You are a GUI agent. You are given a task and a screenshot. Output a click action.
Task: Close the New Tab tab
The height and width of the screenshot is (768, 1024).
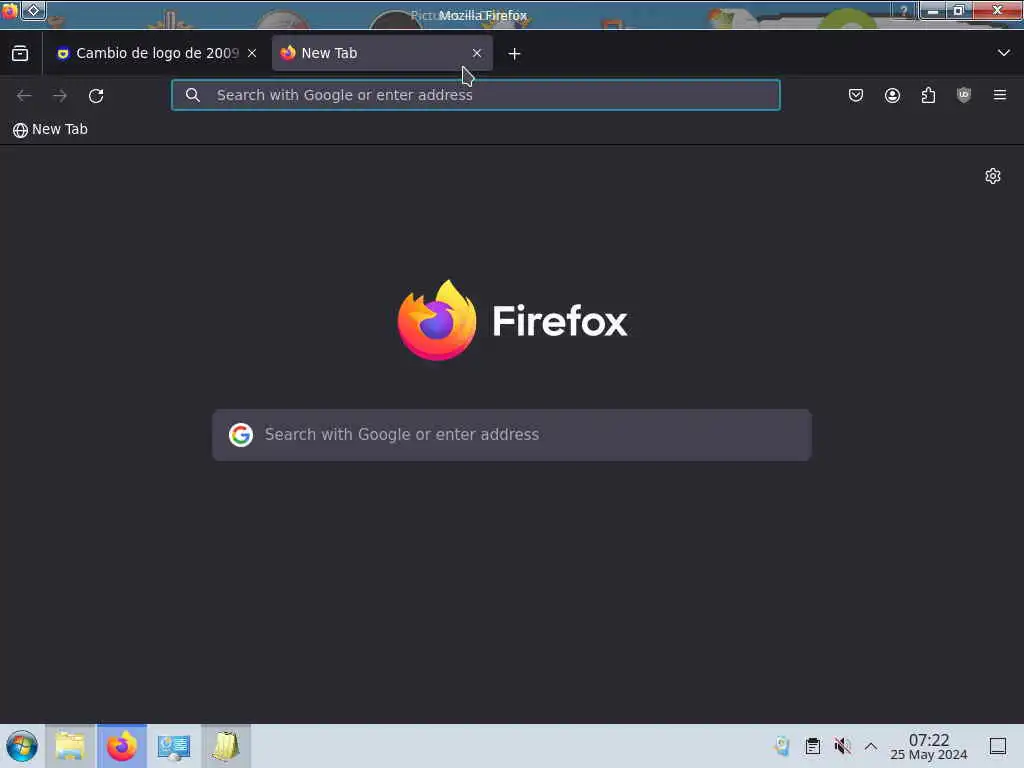click(x=477, y=54)
